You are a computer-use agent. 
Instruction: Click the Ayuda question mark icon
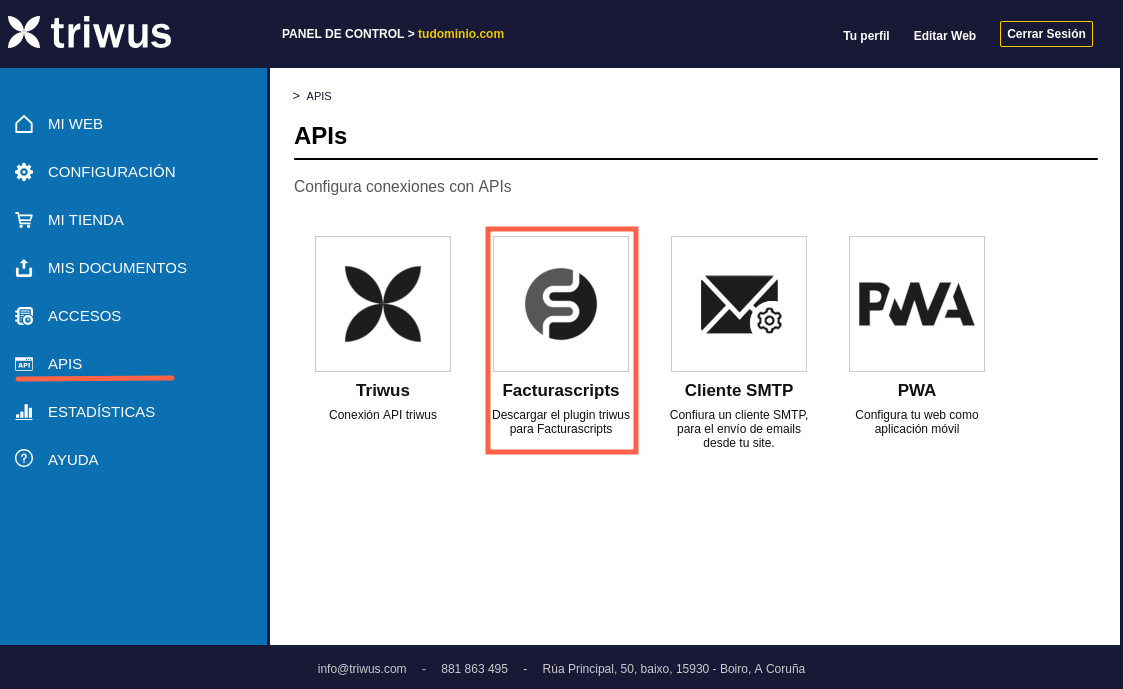coord(24,458)
